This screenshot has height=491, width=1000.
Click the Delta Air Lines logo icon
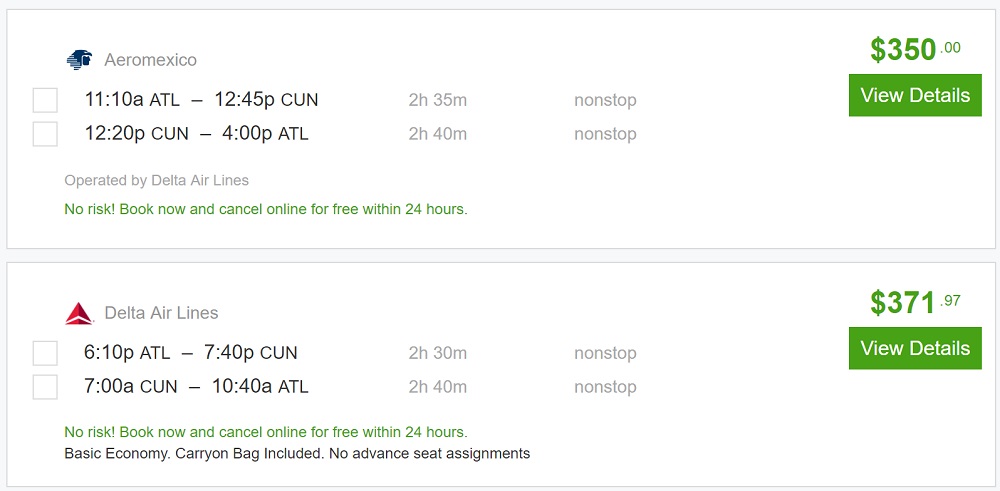(x=79, y=313)
